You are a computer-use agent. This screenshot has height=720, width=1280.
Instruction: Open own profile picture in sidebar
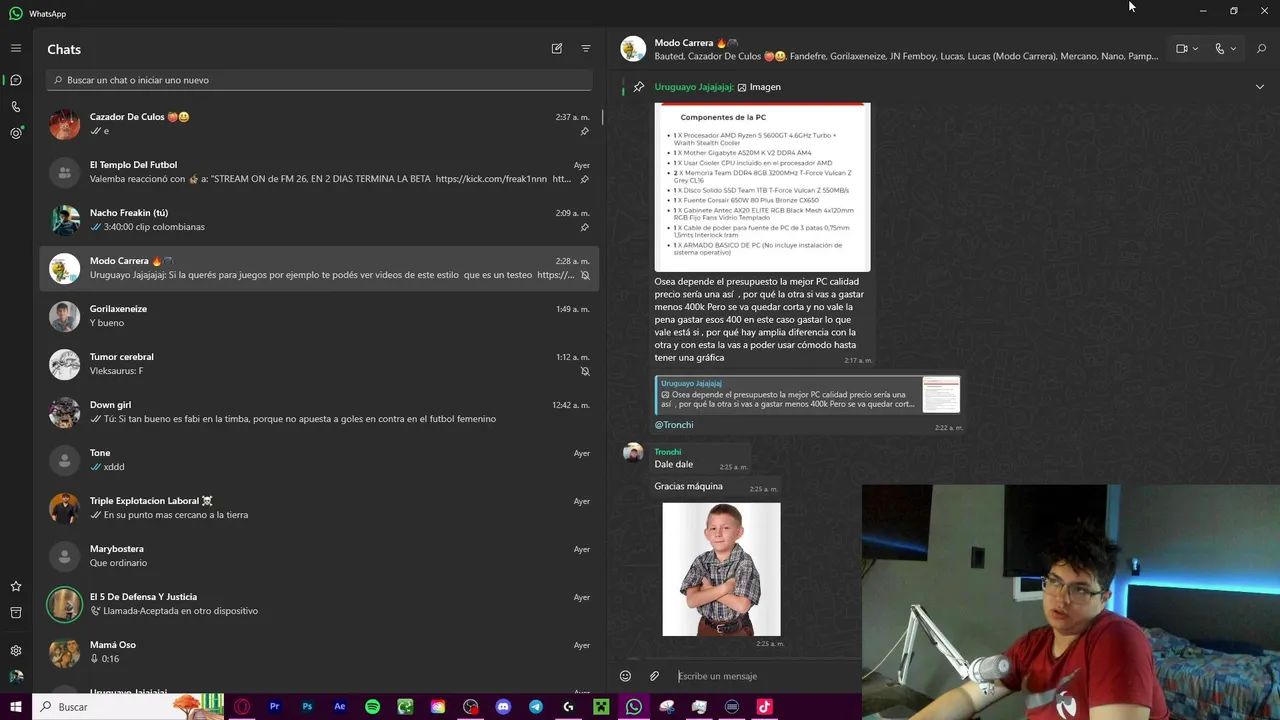tap(16, 677)
